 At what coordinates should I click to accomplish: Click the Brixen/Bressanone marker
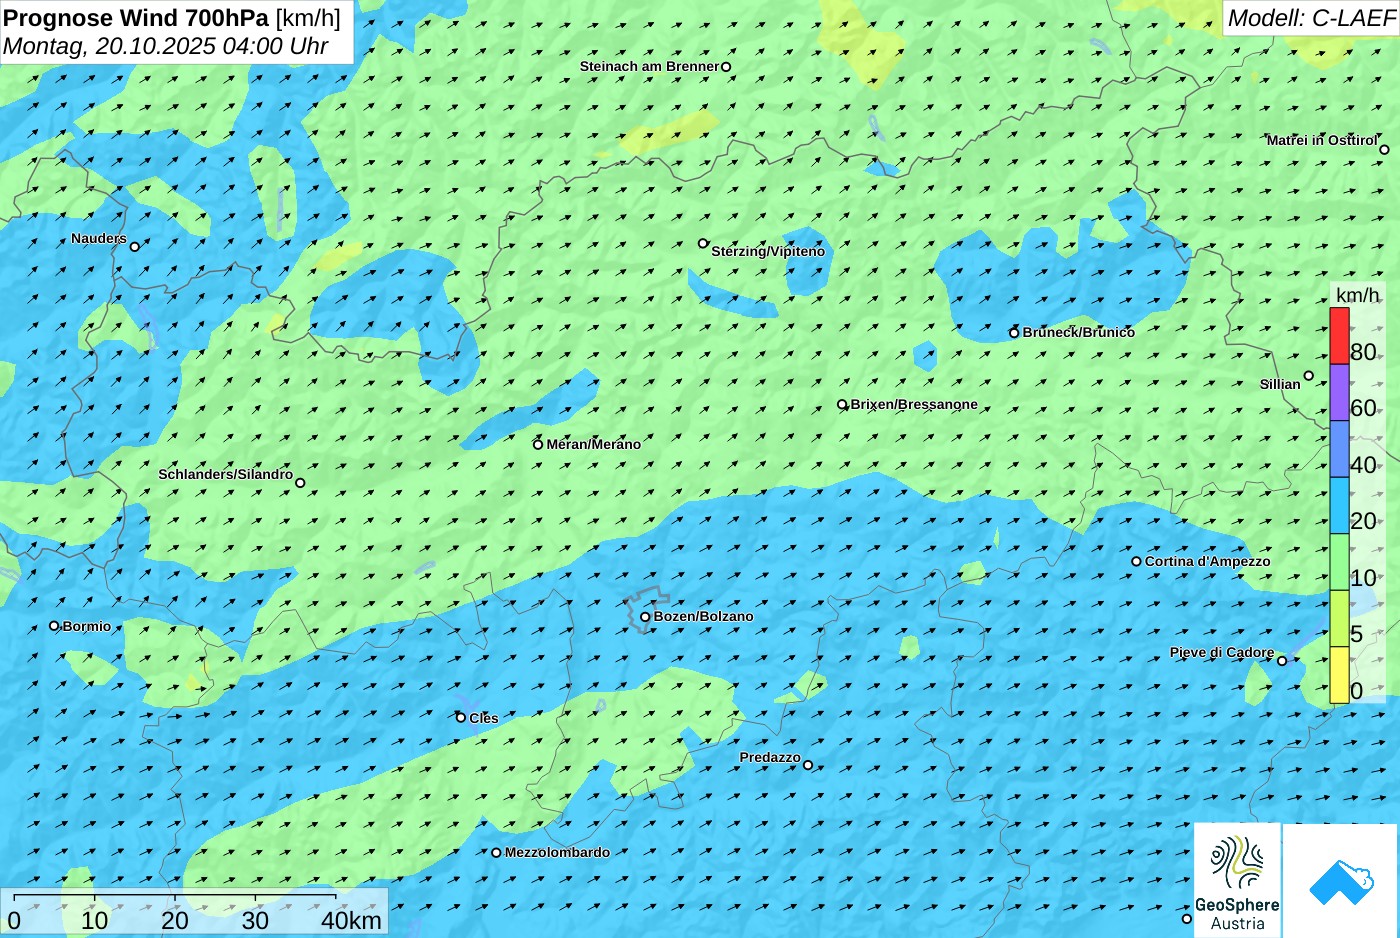(842, 405)
